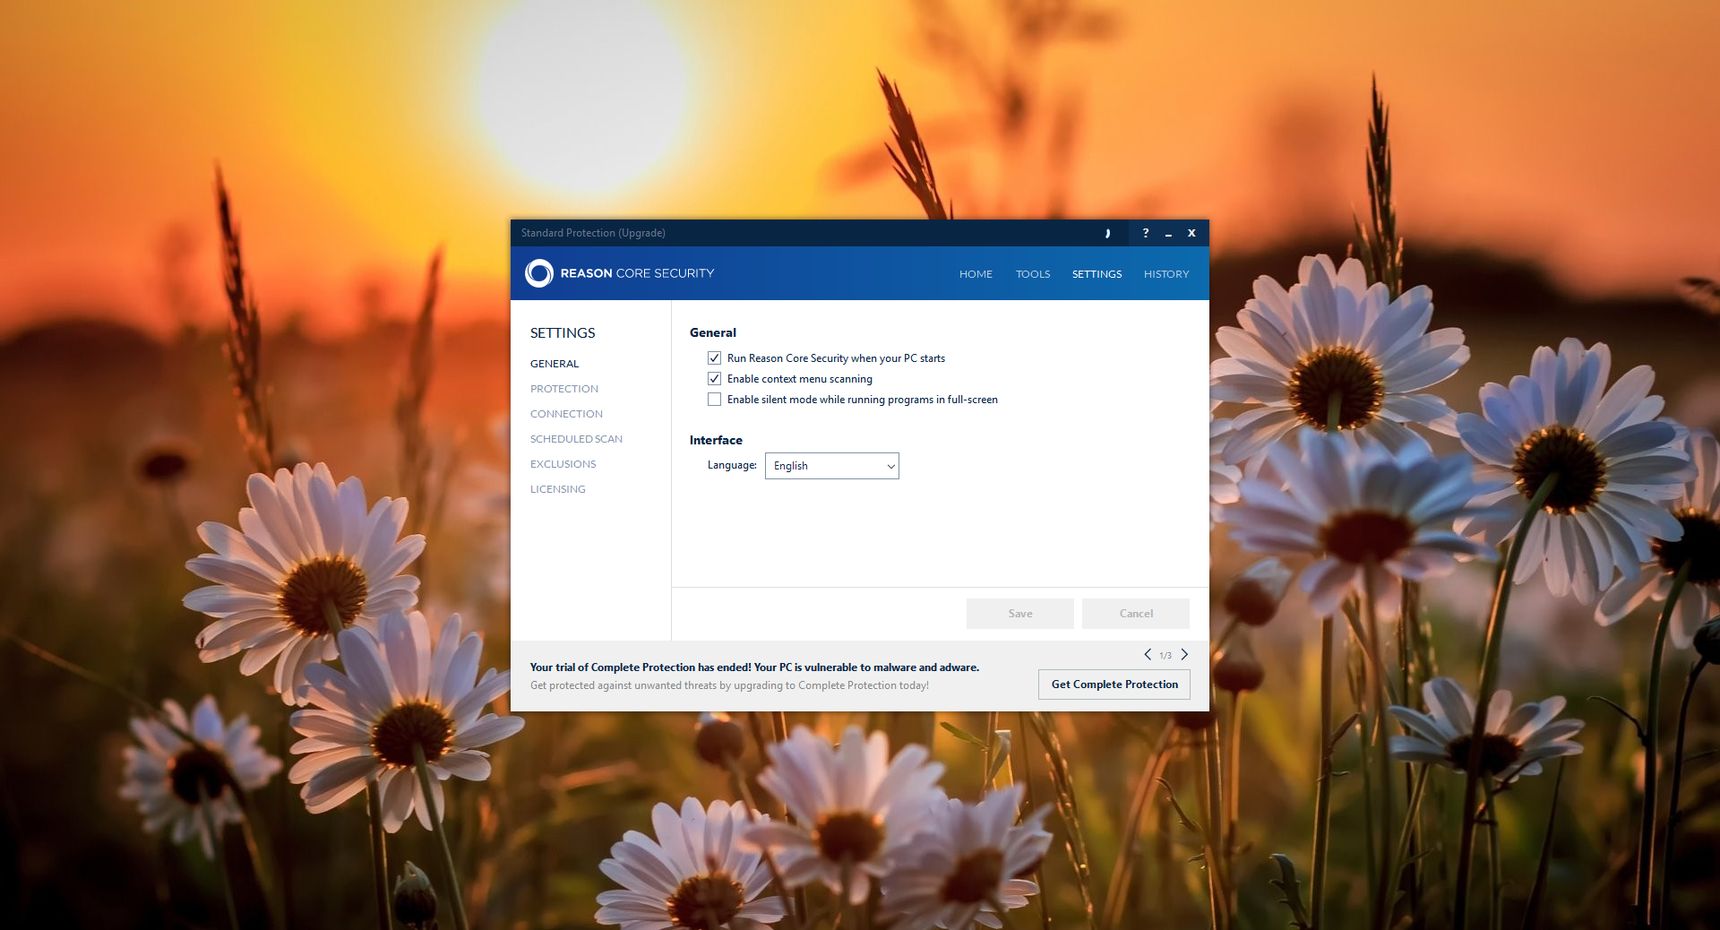The height and width of the screenshot is (930, 1720).
Task: Show previous promo message with left arrow
Action: click(x=1147, y=654)
